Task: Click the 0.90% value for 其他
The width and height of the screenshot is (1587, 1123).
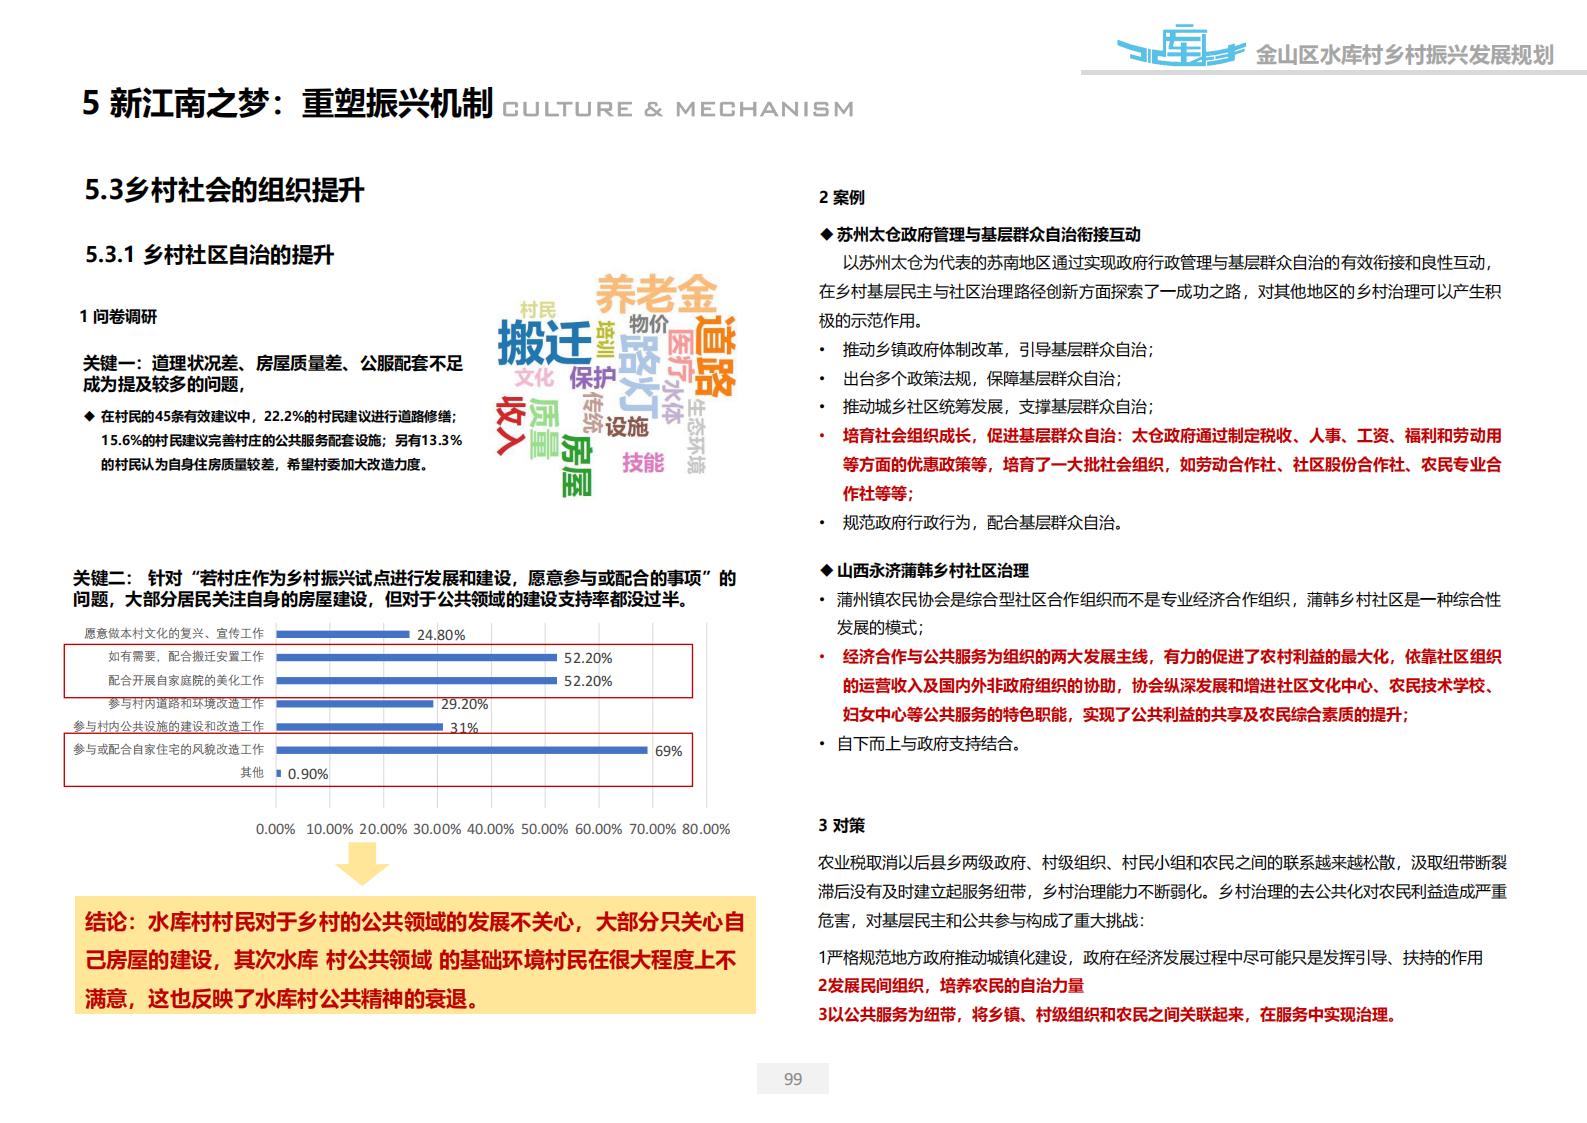Action: (x=308, y=774)
